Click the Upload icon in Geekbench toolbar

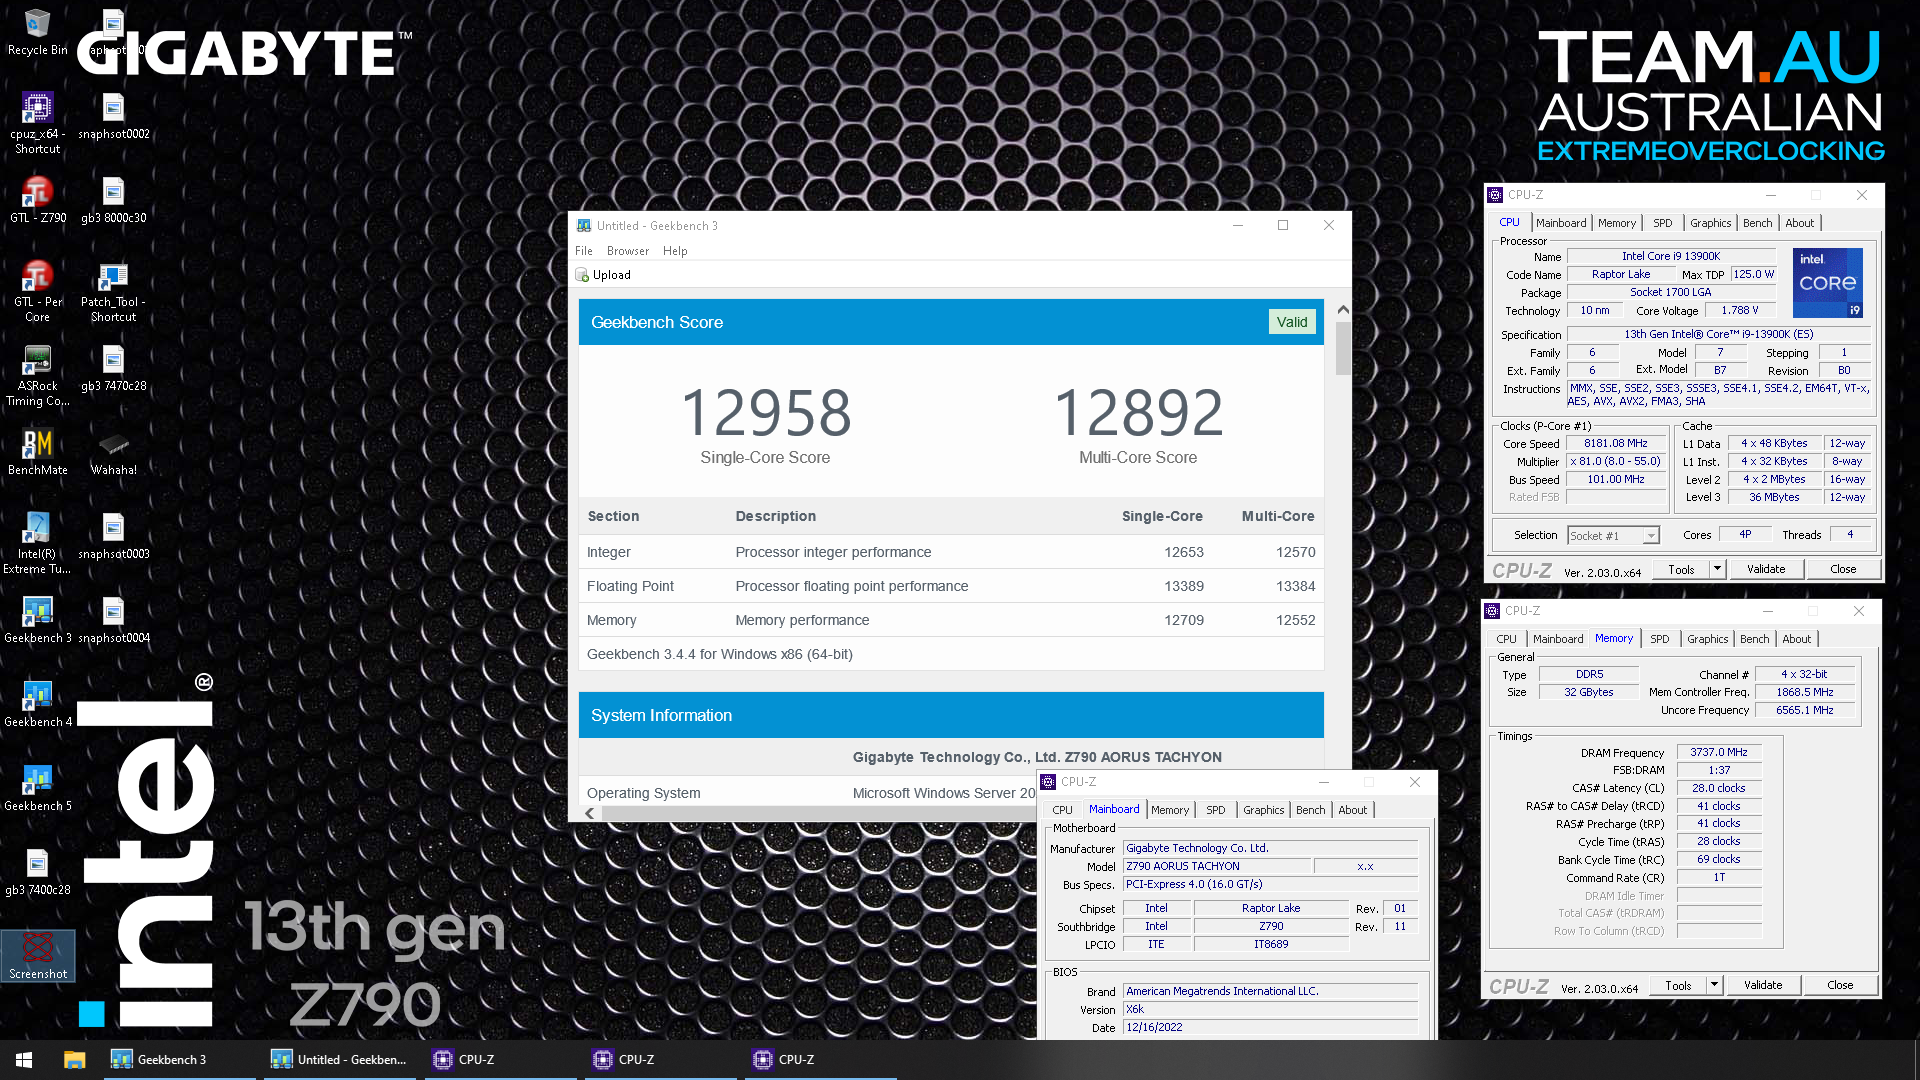[582, 275]
